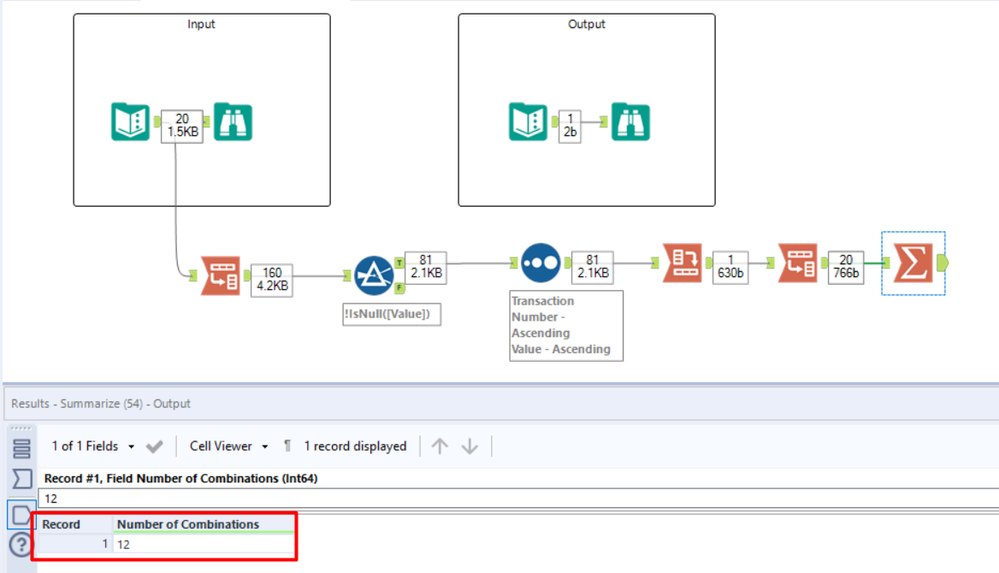The image size is (999, 573).
Task: Click the 81 / 2.1KB label after Filter
Action: click(x=426, y=266)
